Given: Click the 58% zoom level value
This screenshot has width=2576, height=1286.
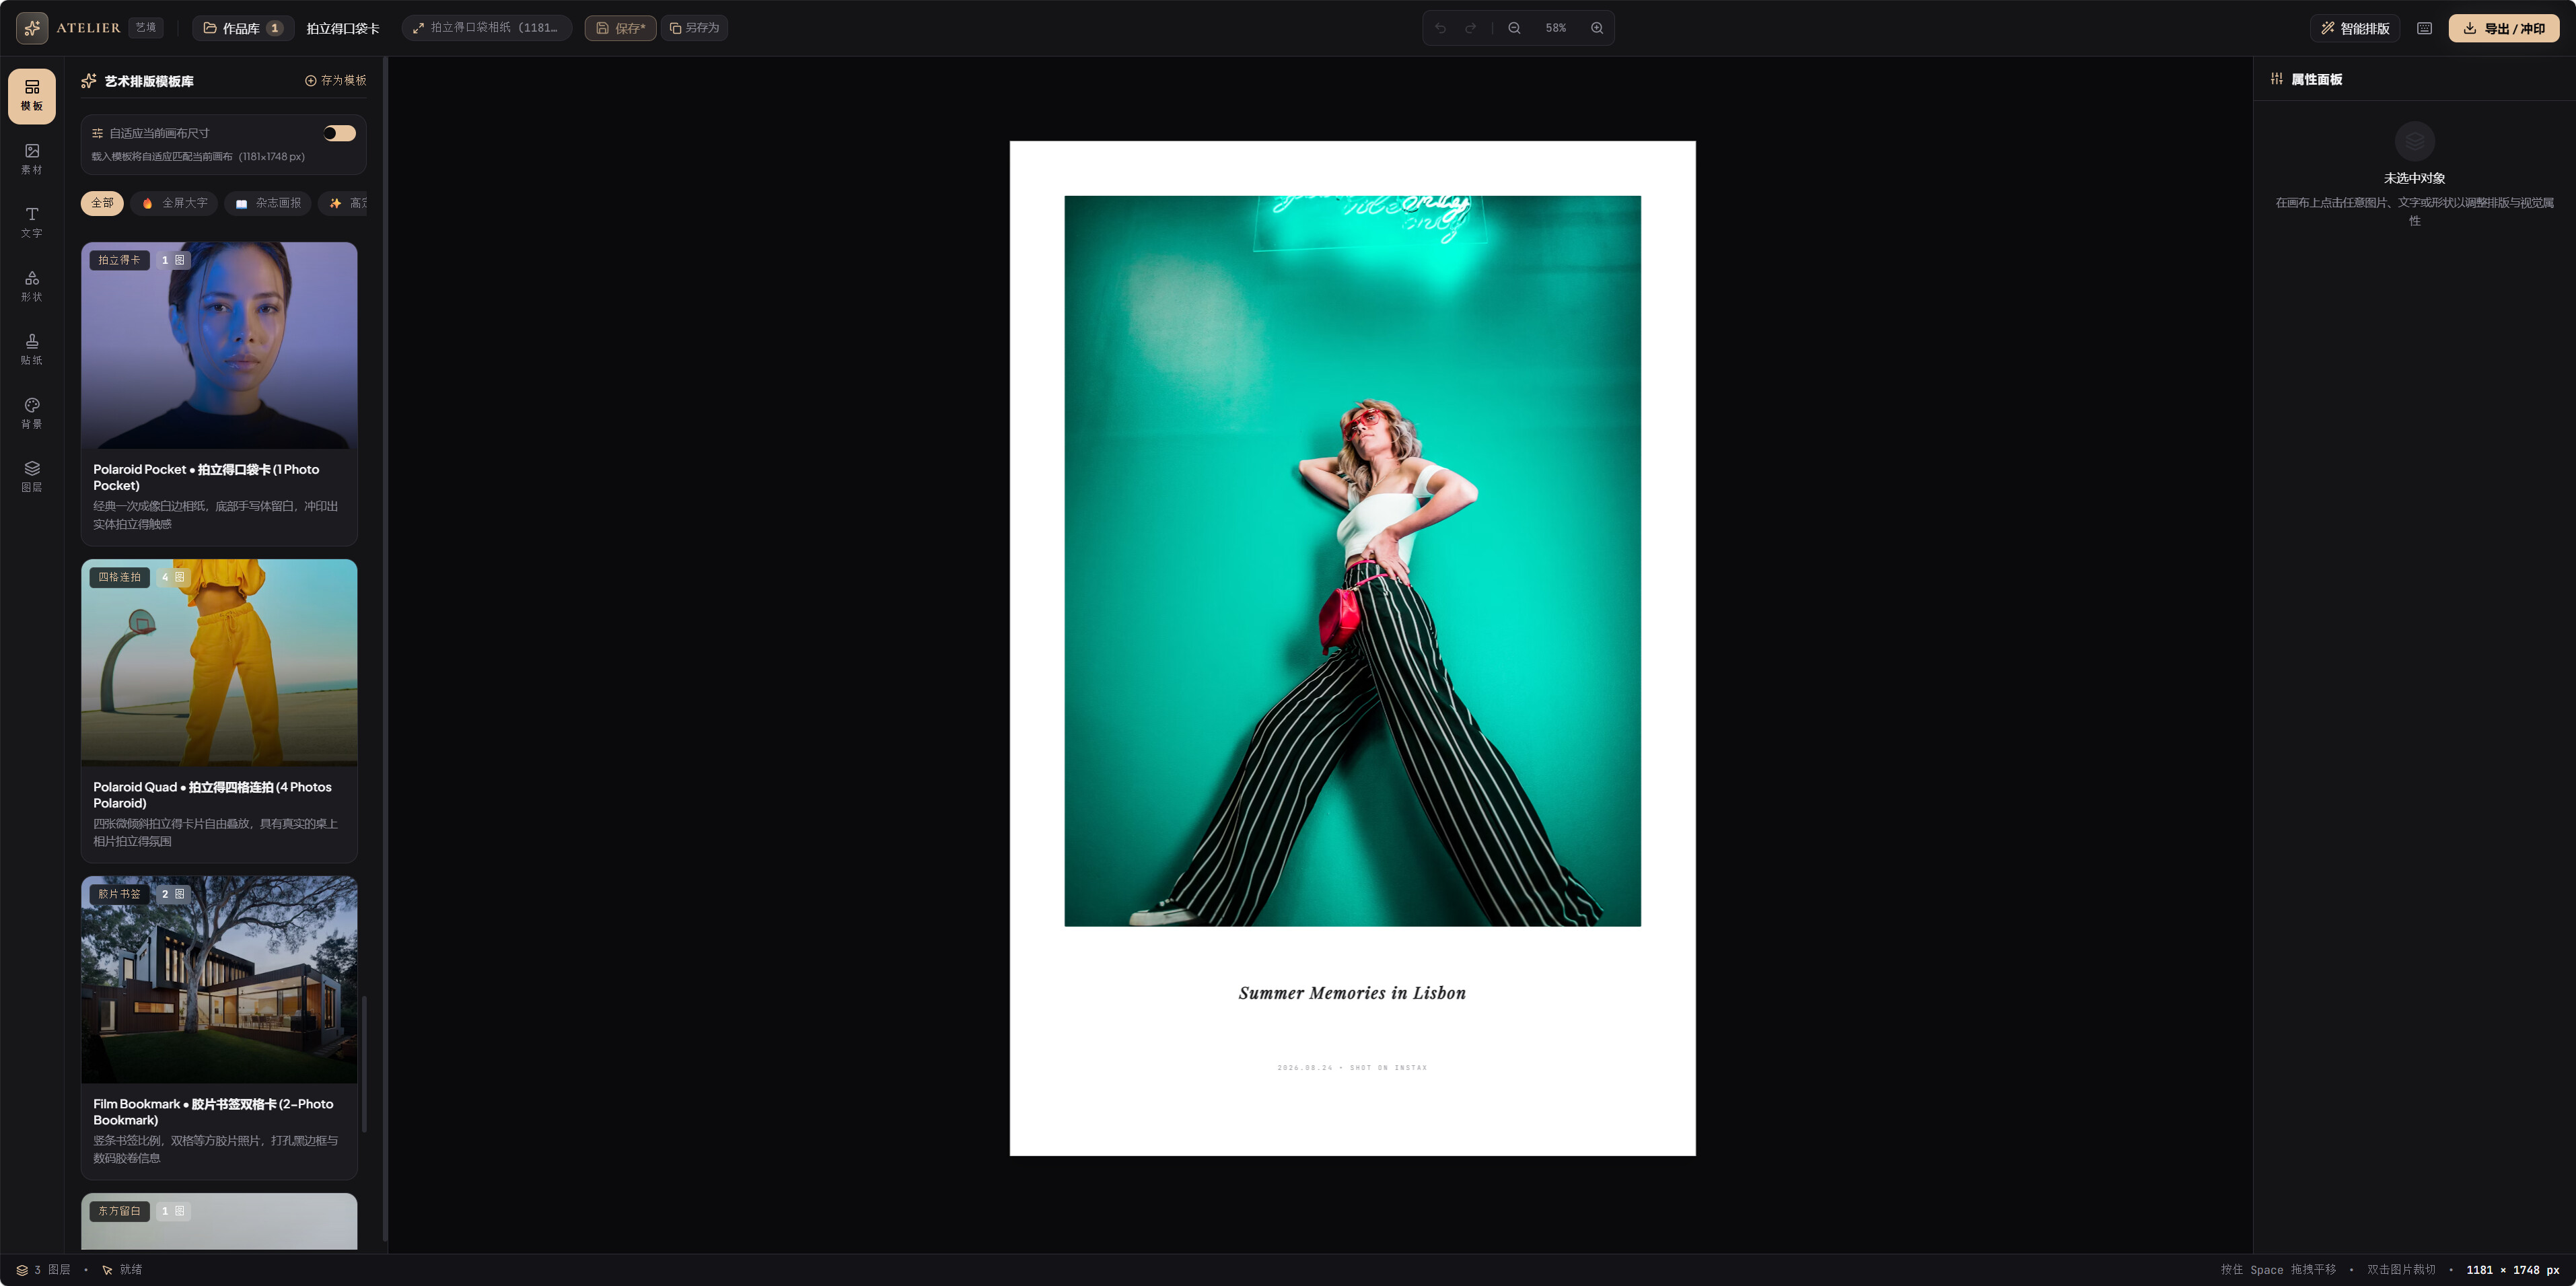Looking at the screenshot, I should click(x=1555, y=28).
